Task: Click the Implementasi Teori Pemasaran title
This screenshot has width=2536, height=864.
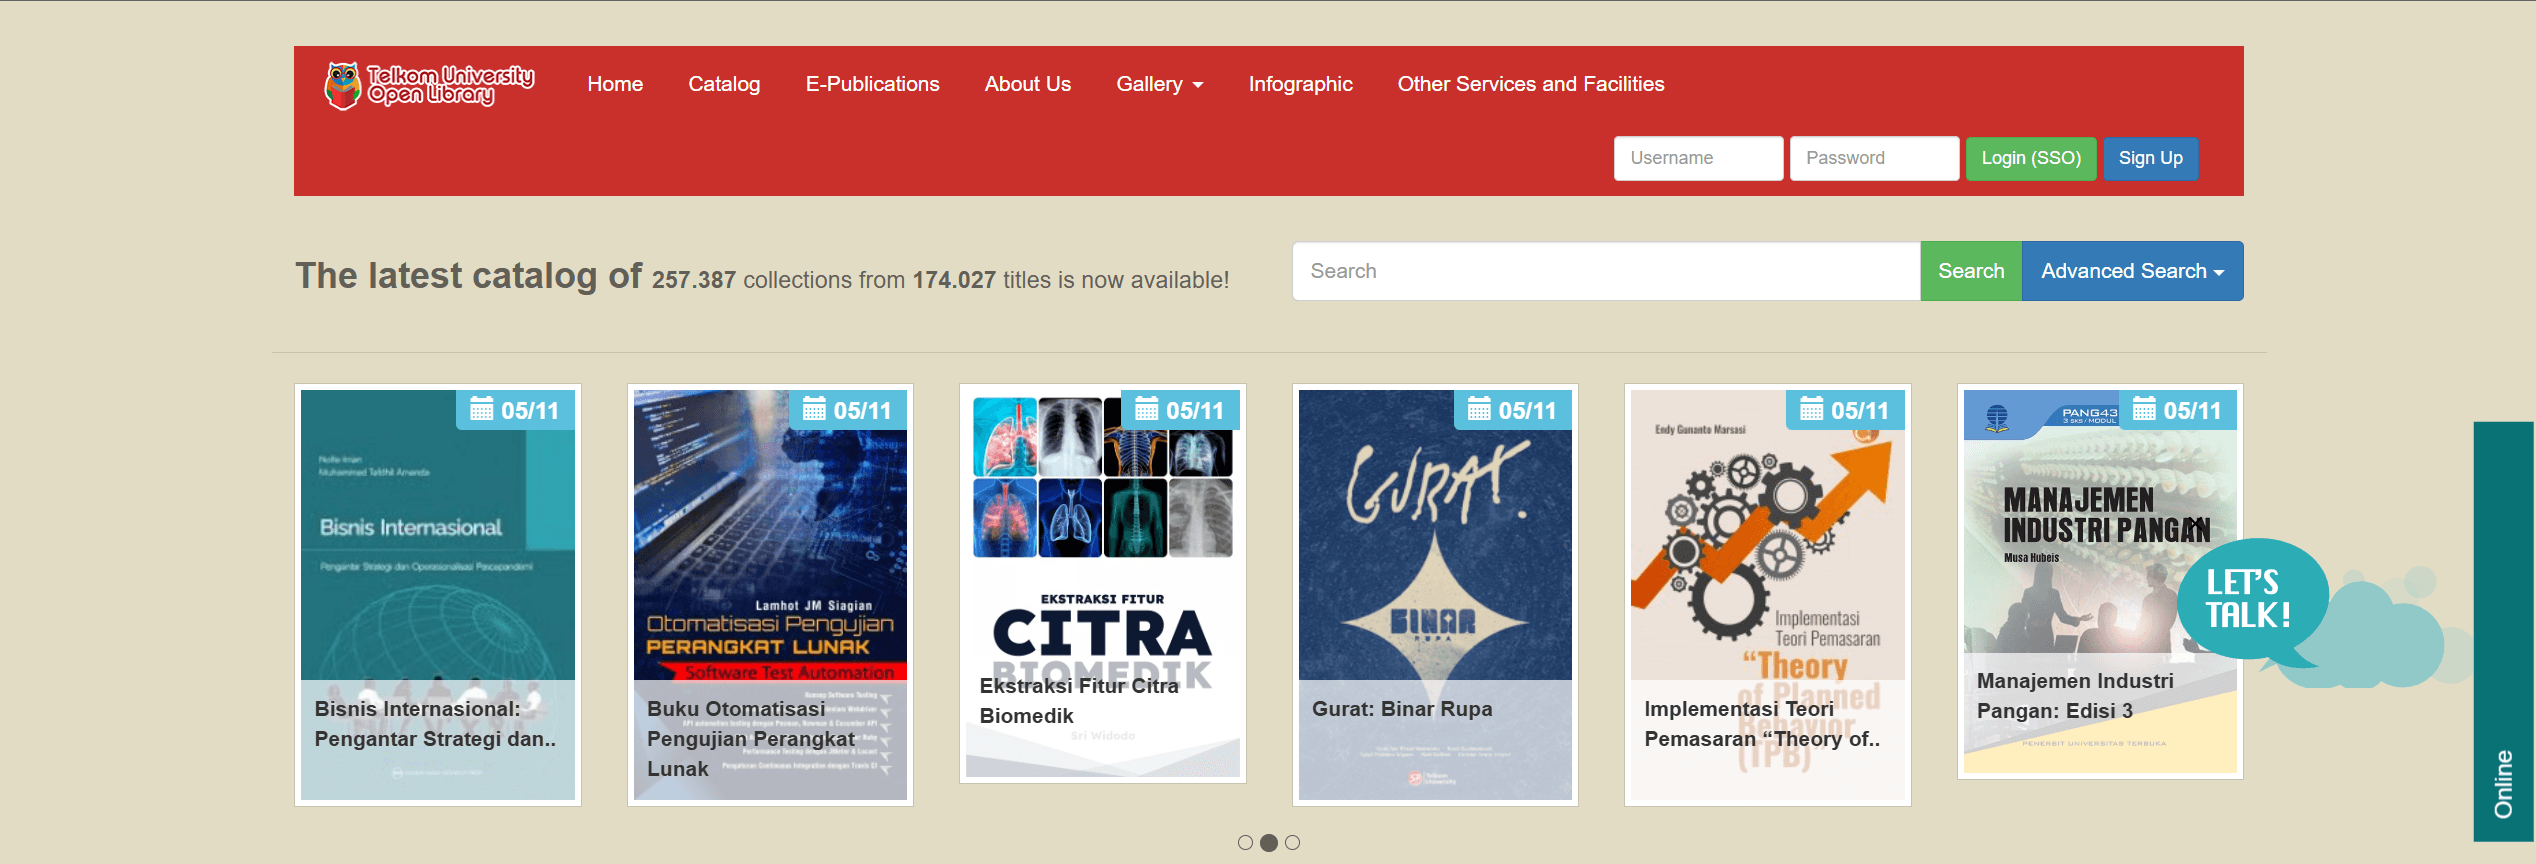Action: pos(1762,724)
